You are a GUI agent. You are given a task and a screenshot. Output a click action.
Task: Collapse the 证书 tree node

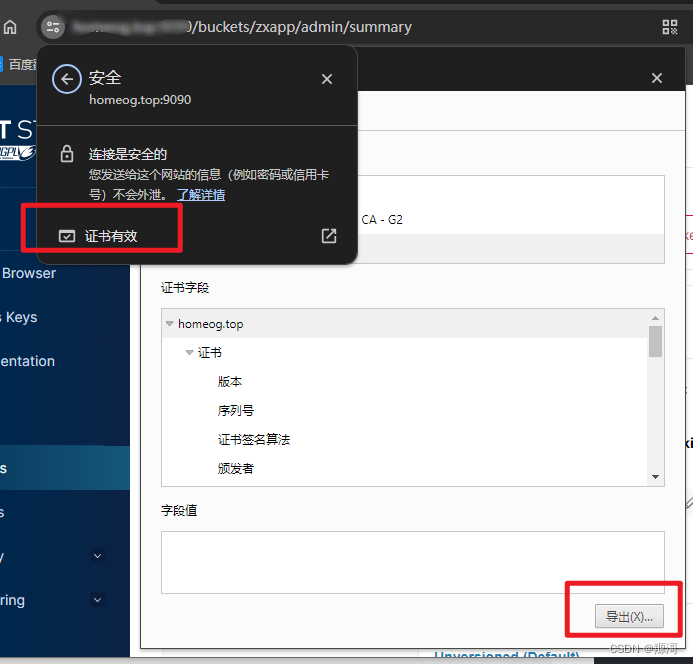pyautogui.click(x=189, y=352)
